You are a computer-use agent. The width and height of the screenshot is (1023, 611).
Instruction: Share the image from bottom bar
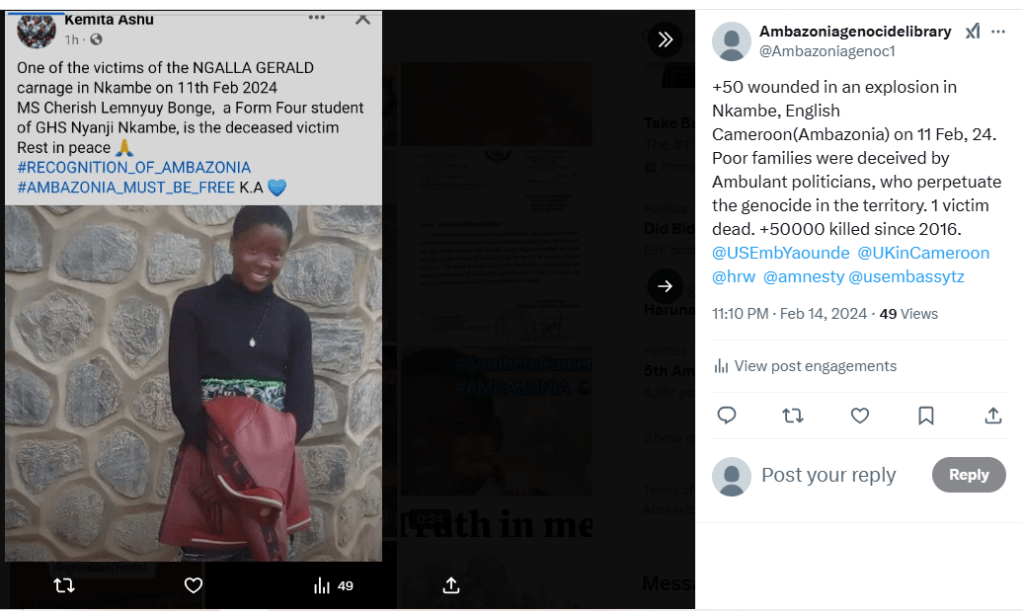coord(451,585)
